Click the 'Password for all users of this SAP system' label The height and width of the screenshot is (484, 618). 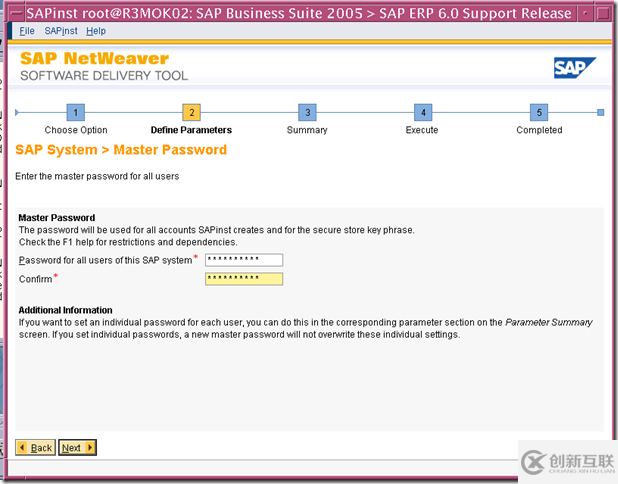pyautogui.click(x=105, y=261)
